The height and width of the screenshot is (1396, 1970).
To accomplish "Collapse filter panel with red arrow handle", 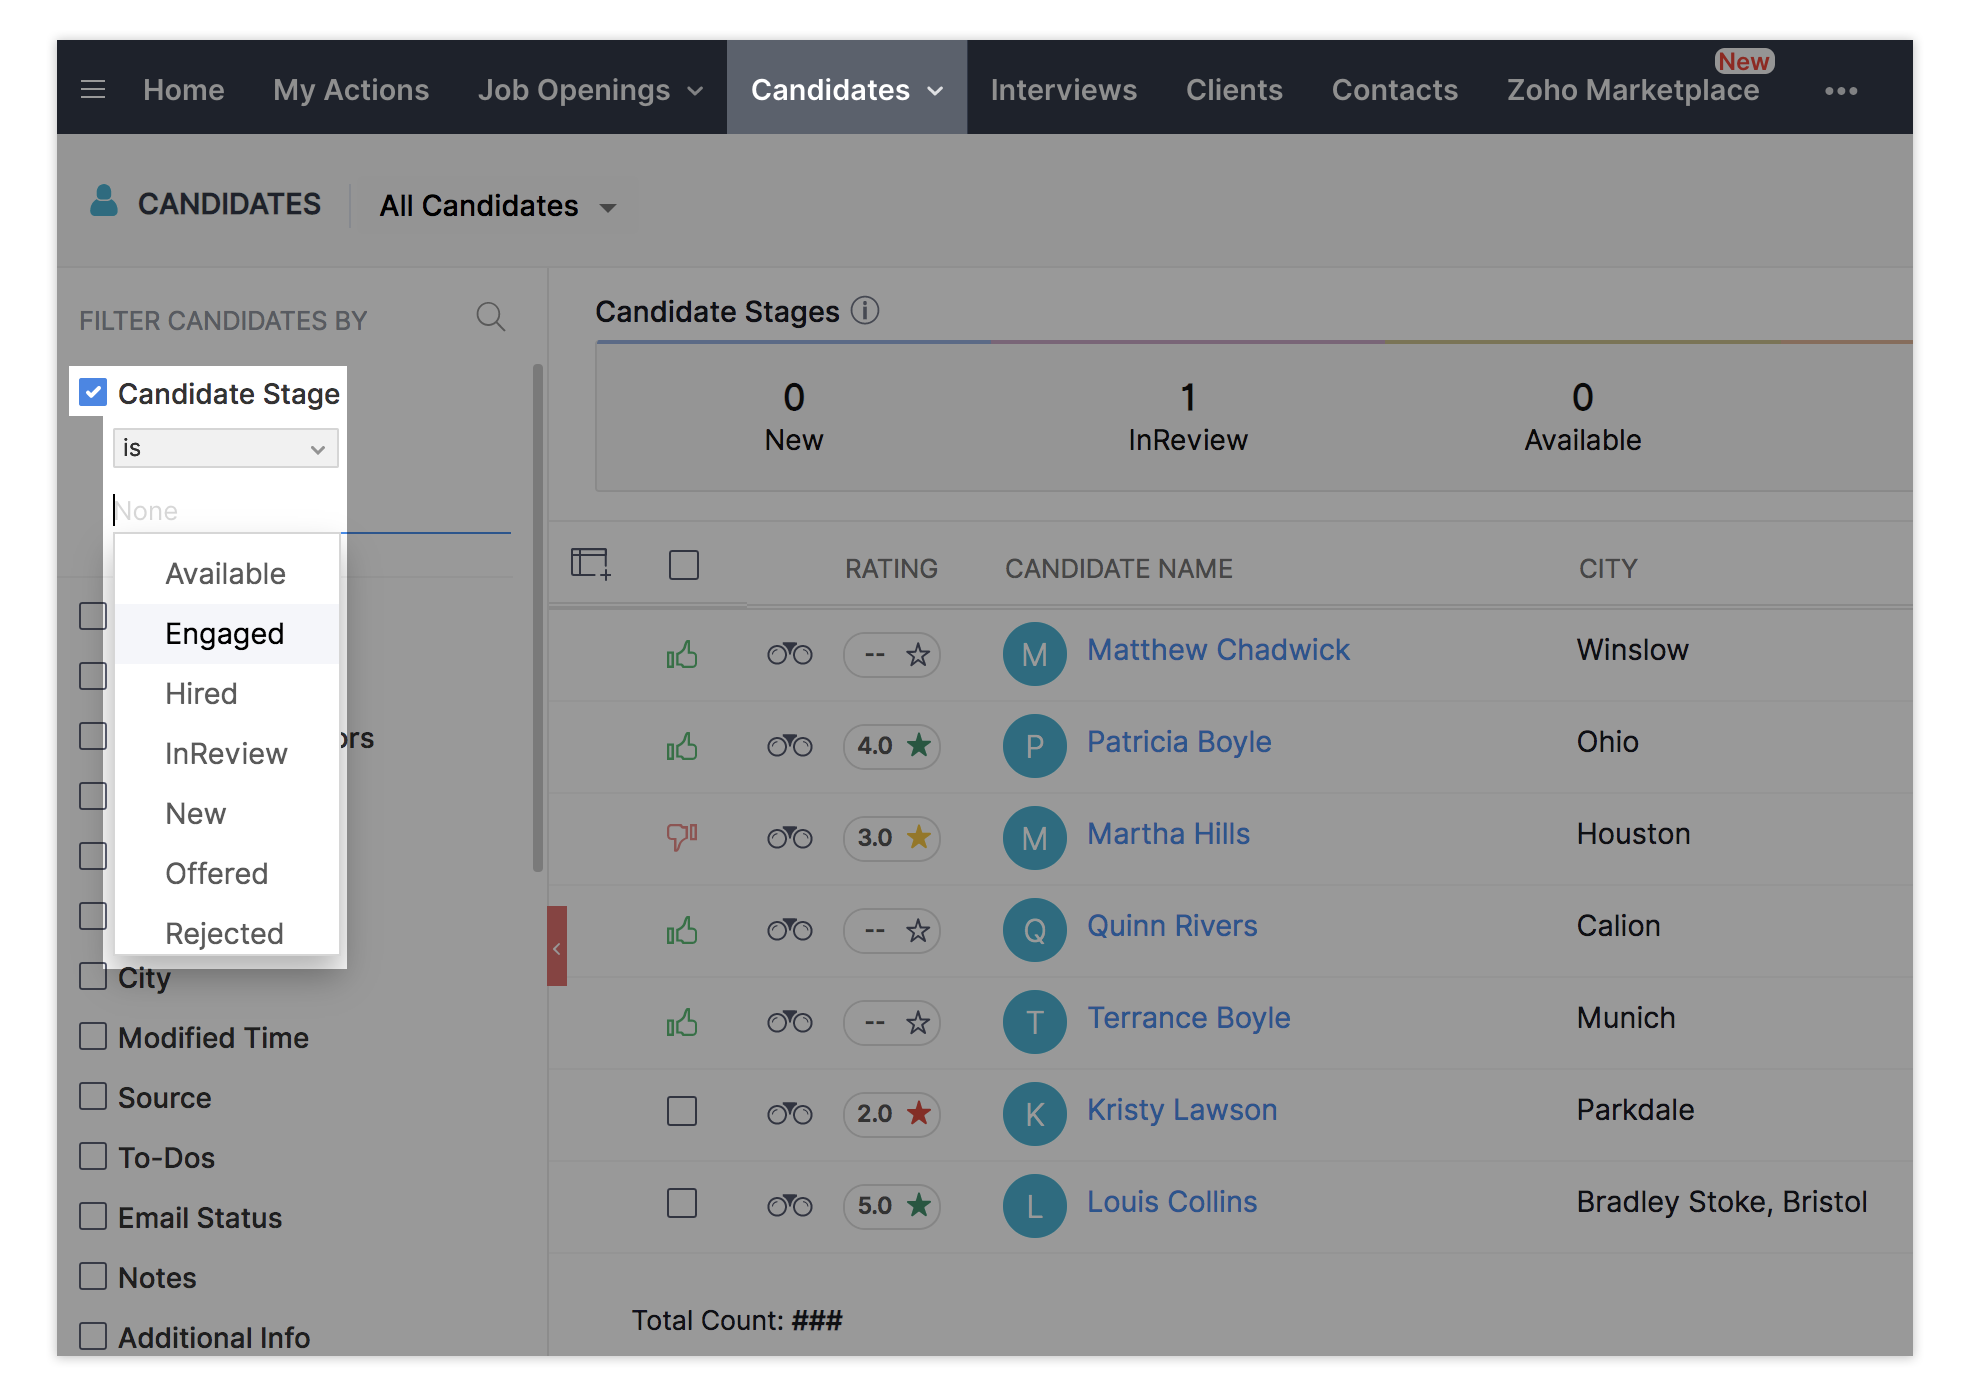I will point(557,946).
